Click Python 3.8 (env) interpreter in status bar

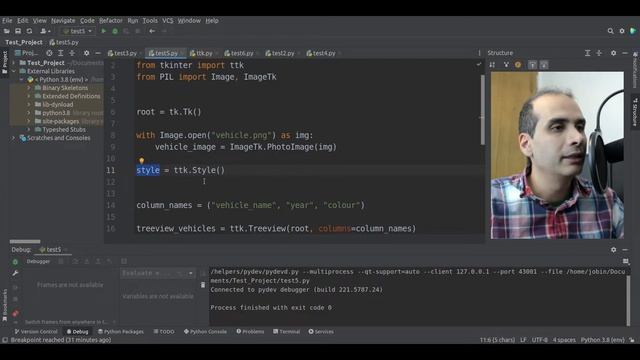602,340
